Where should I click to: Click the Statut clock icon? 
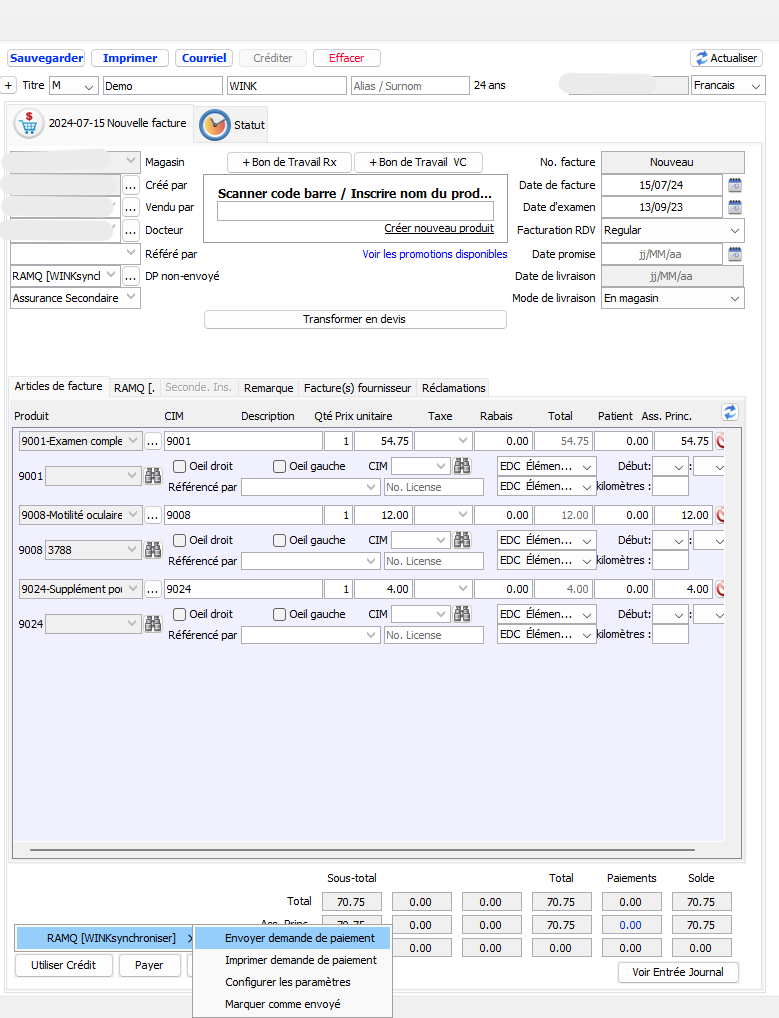pos(214,125)
